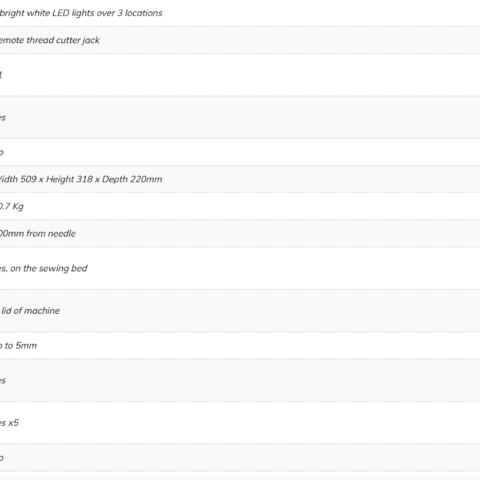The height and width of the screenshot is (480, 480).
Task: Select the word 'LED' in top row
Action: tap(61, 13)
